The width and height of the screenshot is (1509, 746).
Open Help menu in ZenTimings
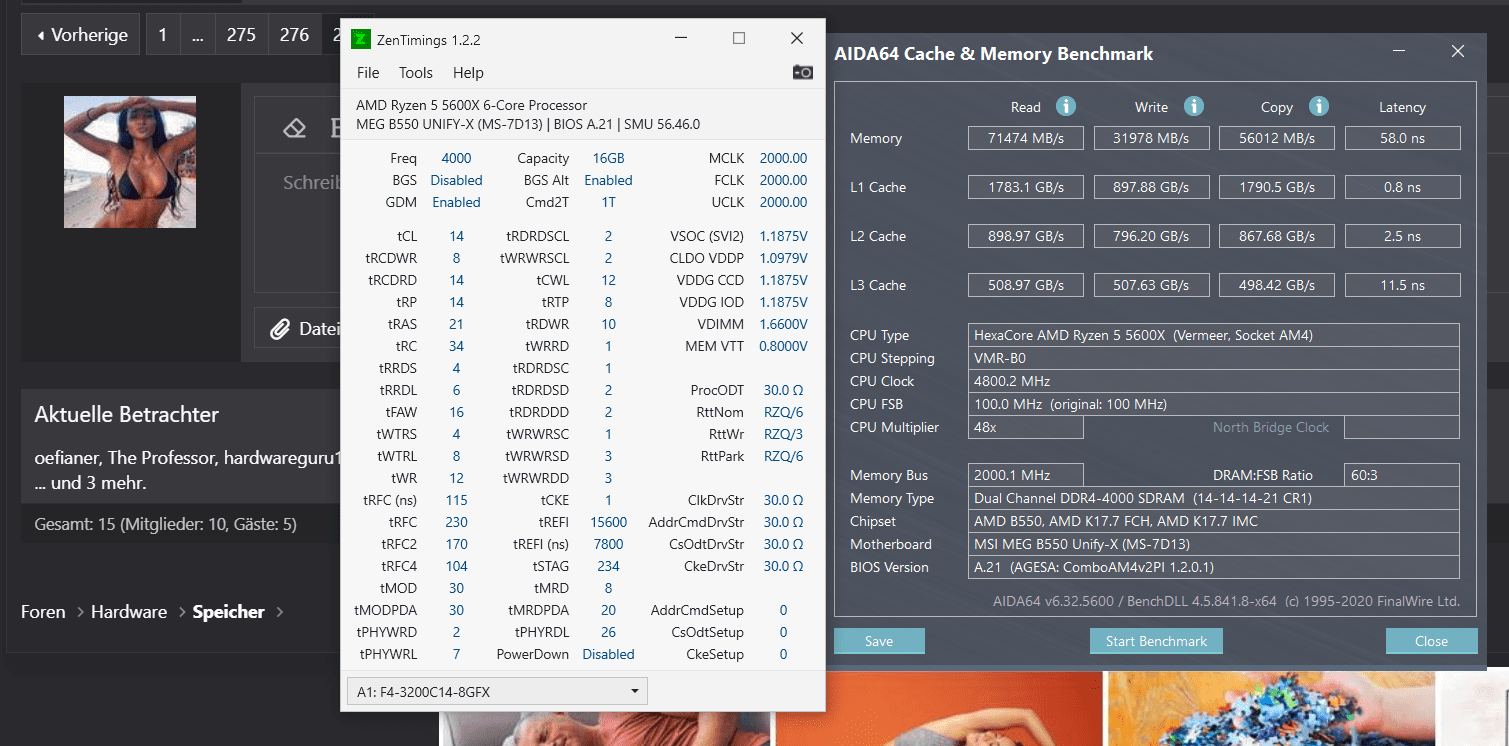click(x=468, y=72)
